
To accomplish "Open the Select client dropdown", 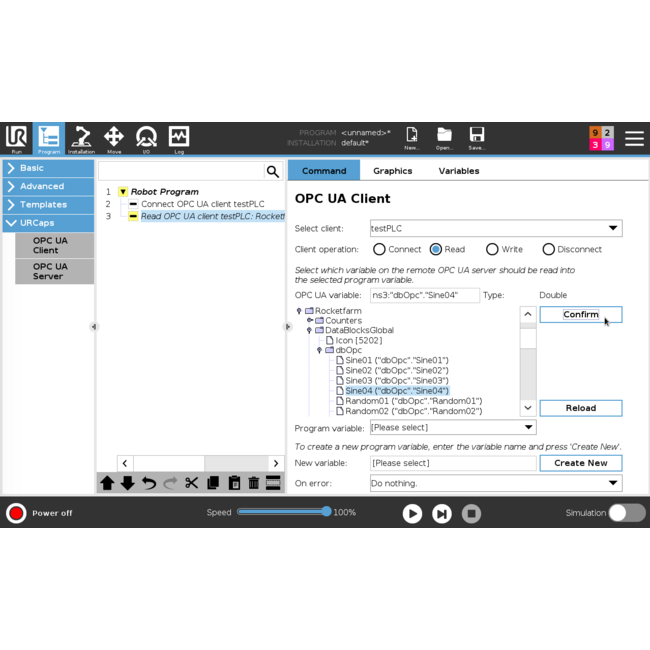I will click(x=495, y=228).
